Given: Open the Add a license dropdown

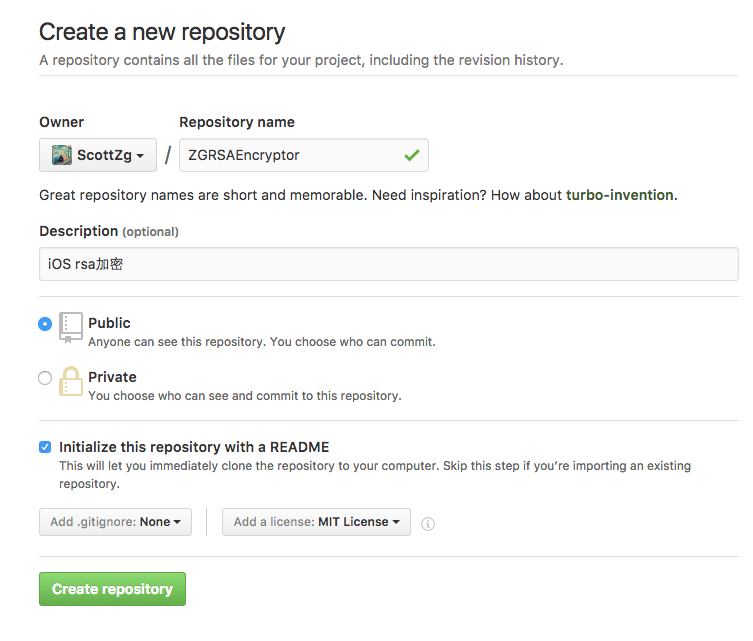Looking at the screenshot, I should [316, 522].
